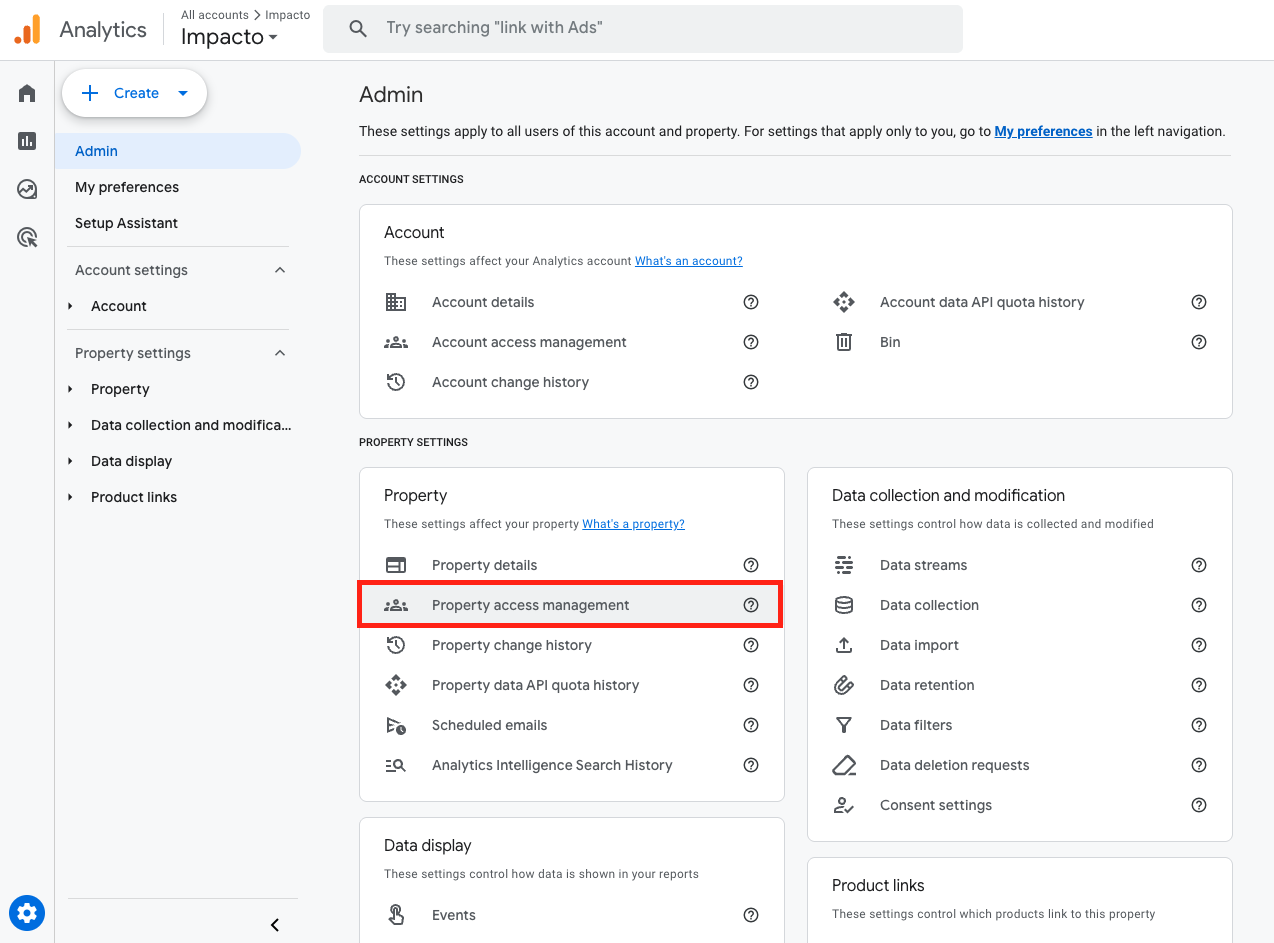1274x943 pixels.
Task: Open the Explore icon in sidebar
Action: [27, 189]
